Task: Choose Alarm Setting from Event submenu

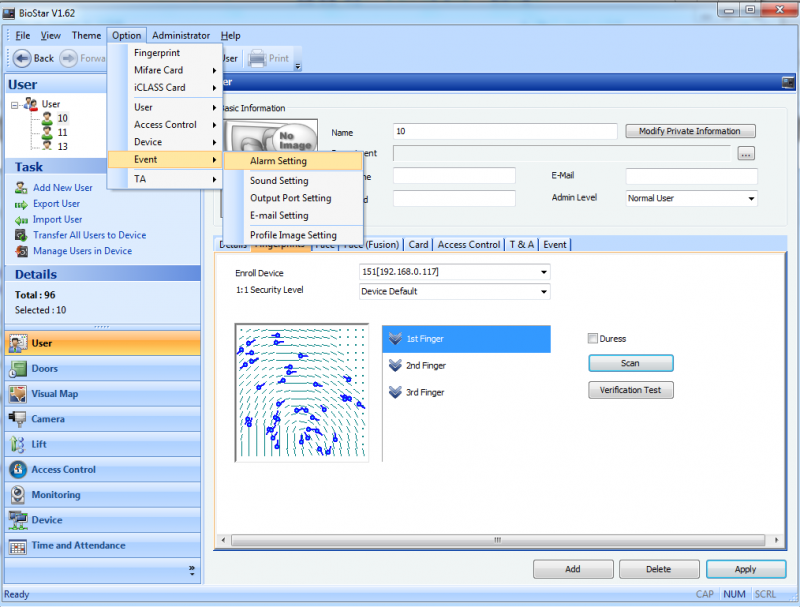Action: pyautogui.click(x=278, y=161)
